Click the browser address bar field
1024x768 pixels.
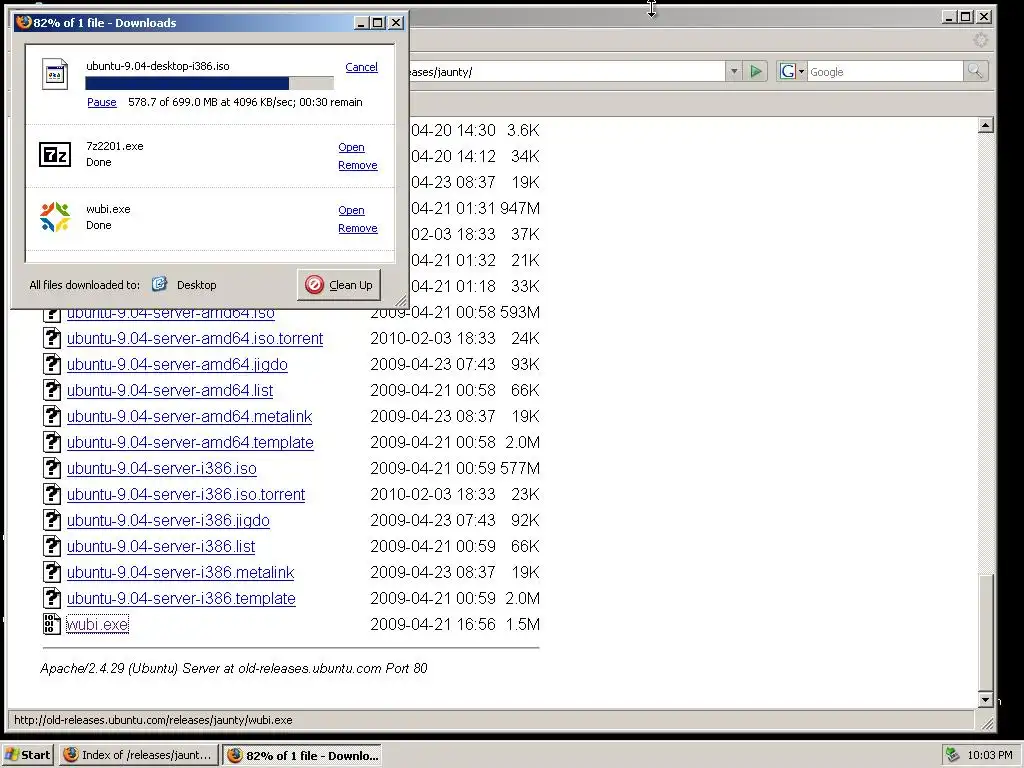(x=565, y=71)
